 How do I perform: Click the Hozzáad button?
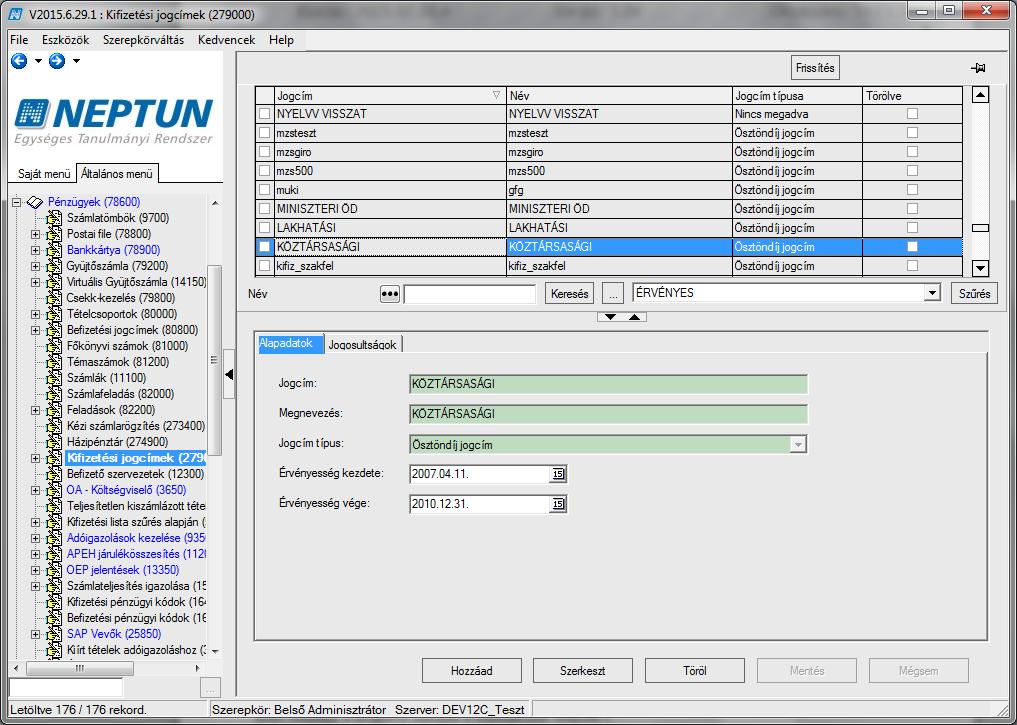pos(472,671)
